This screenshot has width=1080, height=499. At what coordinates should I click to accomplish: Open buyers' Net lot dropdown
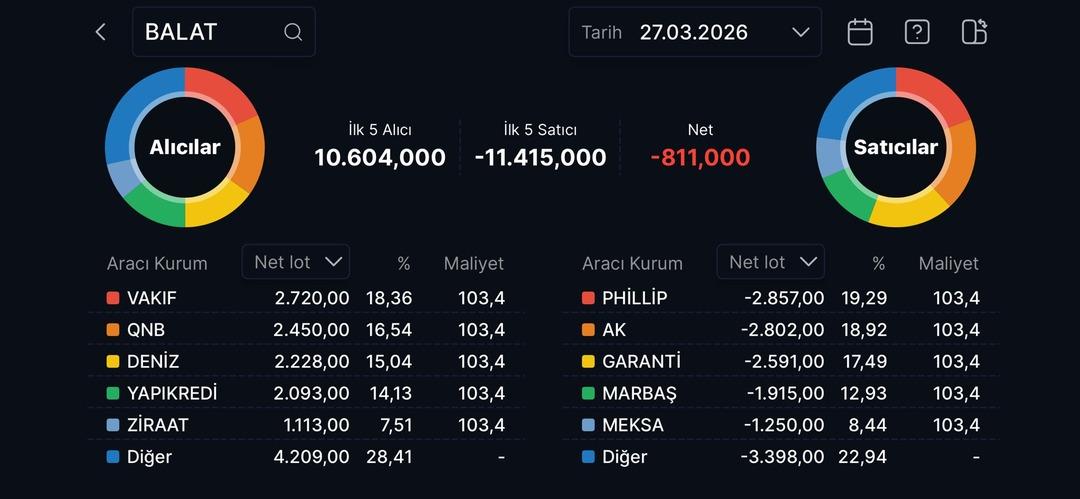[296, 262]
